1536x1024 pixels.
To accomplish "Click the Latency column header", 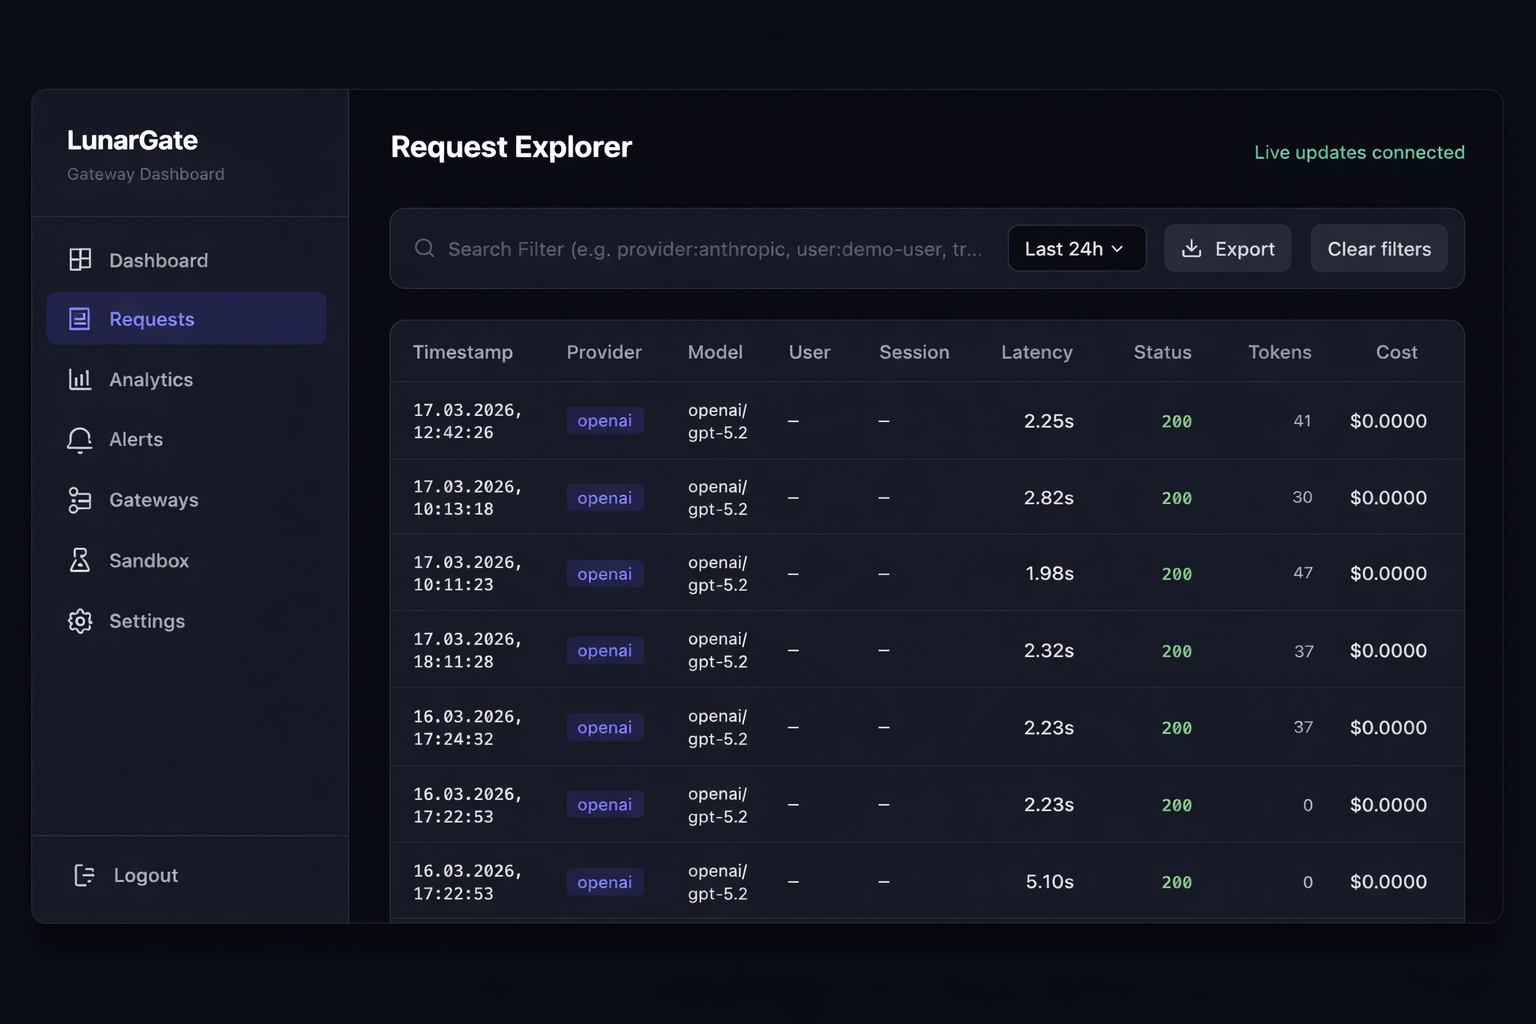I will [x=1037, y=352].
